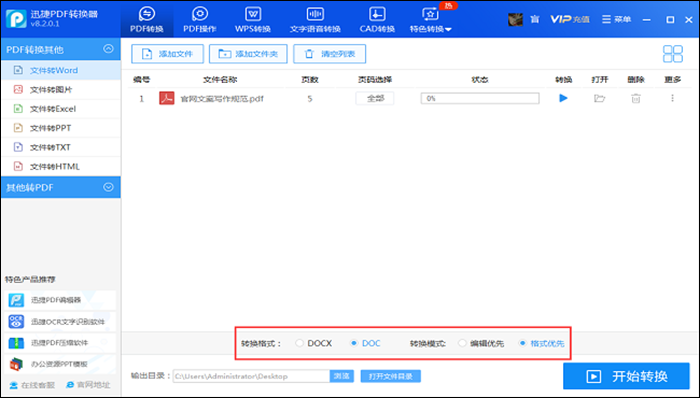
Task: Click the 编号 column header
Action: [x=142, y=79]
